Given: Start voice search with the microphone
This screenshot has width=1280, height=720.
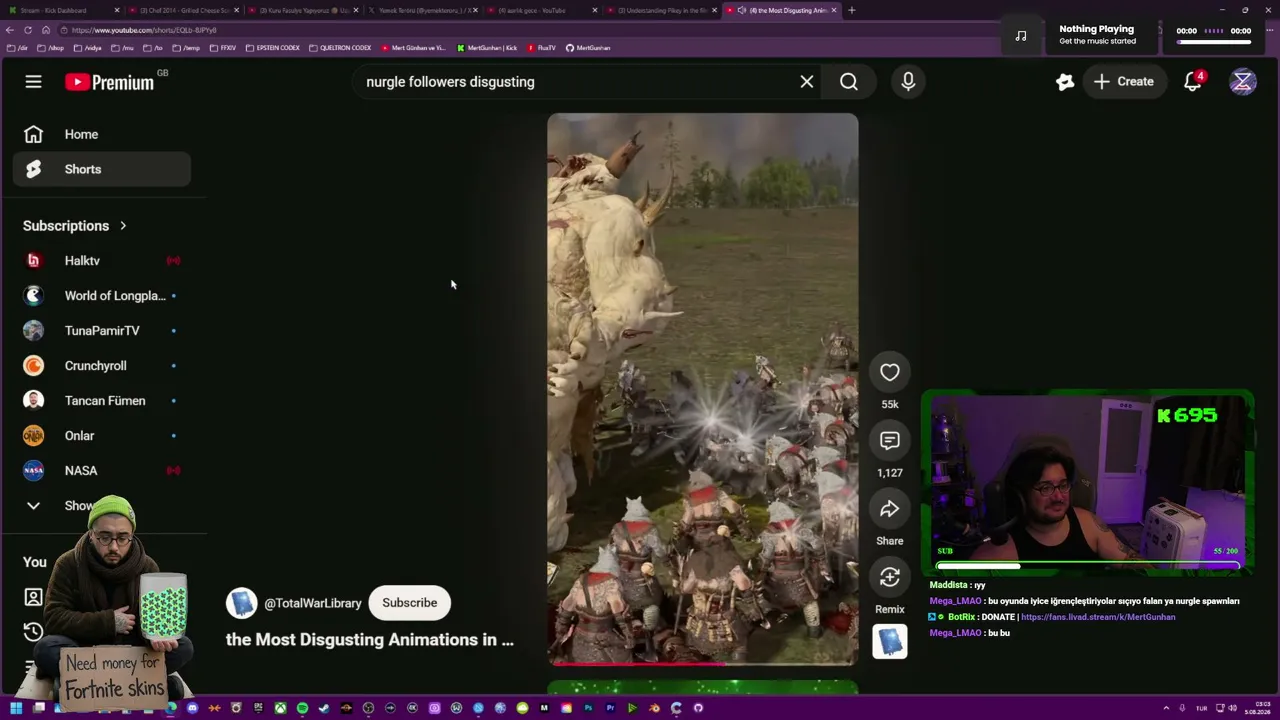Looking at the screenshot, I should pyautogui.click(x=908, y=82).
